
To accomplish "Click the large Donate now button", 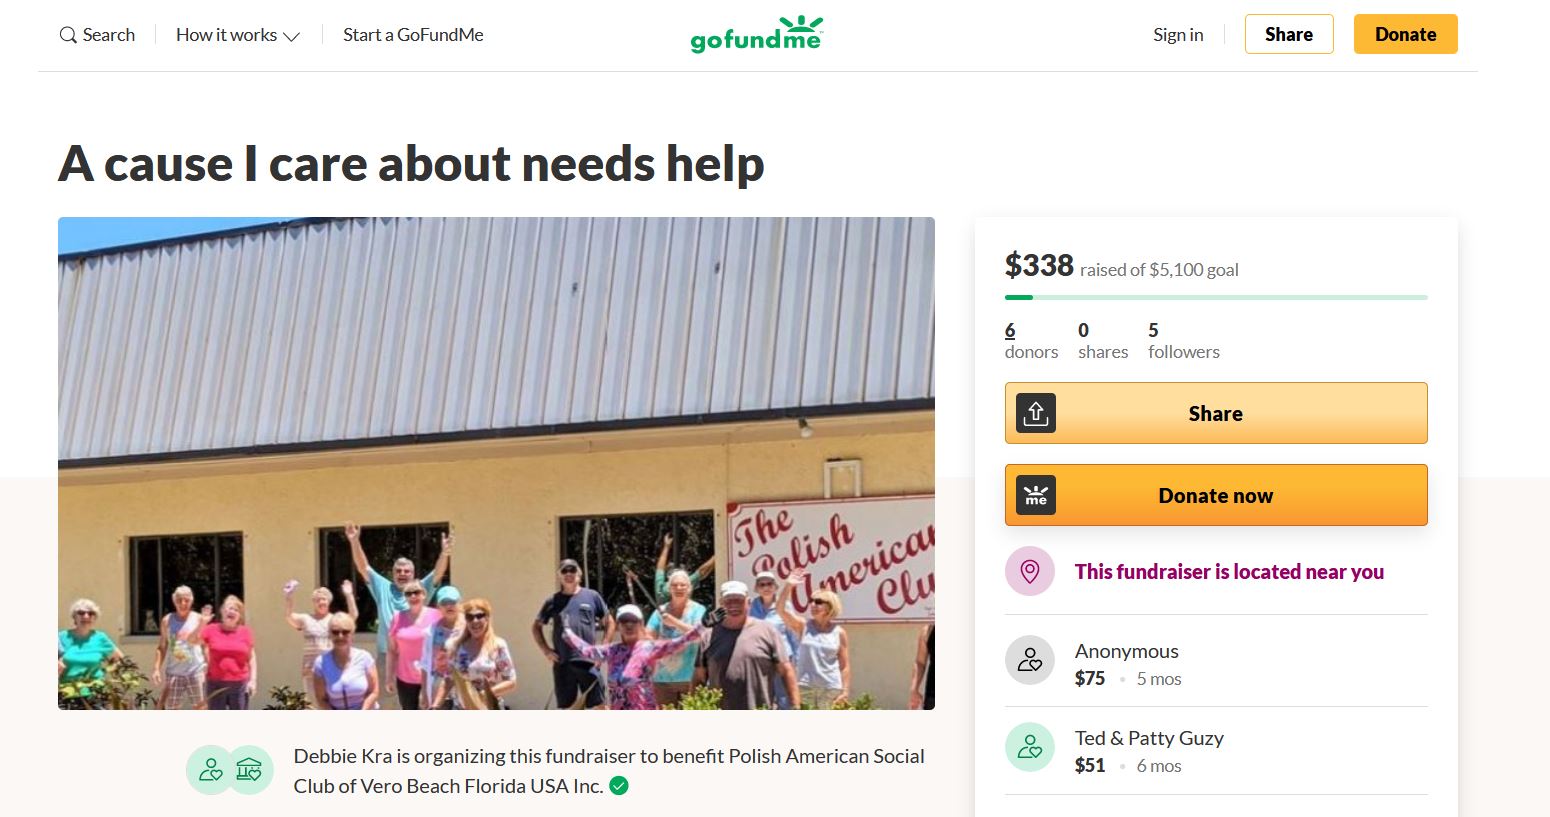I will click(1216, 495).
